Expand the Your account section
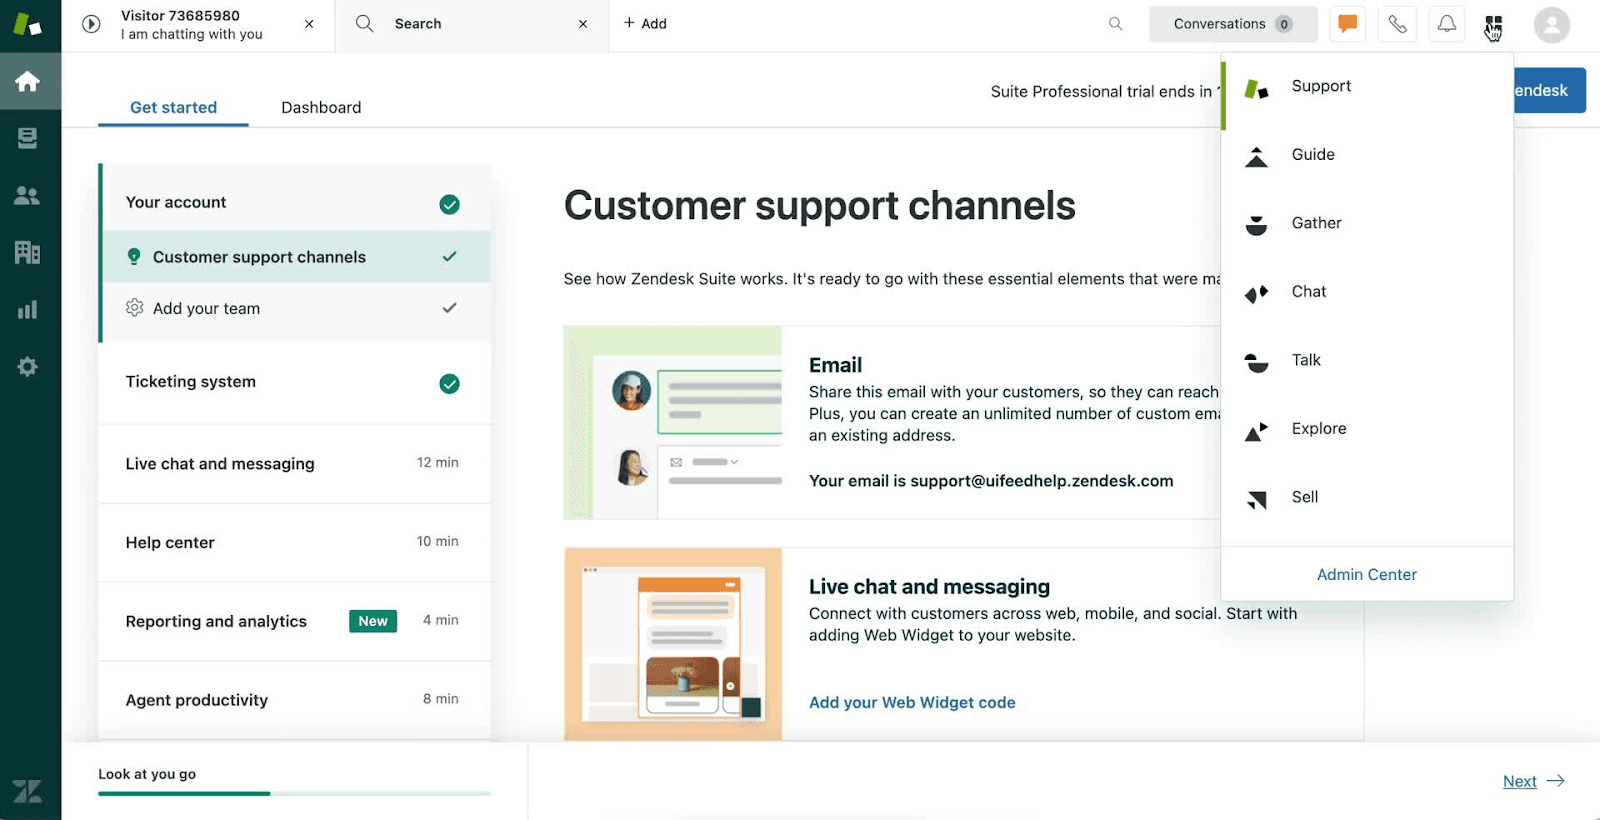Viewport: 1600px width, 820px height. (x=296, y=203)
